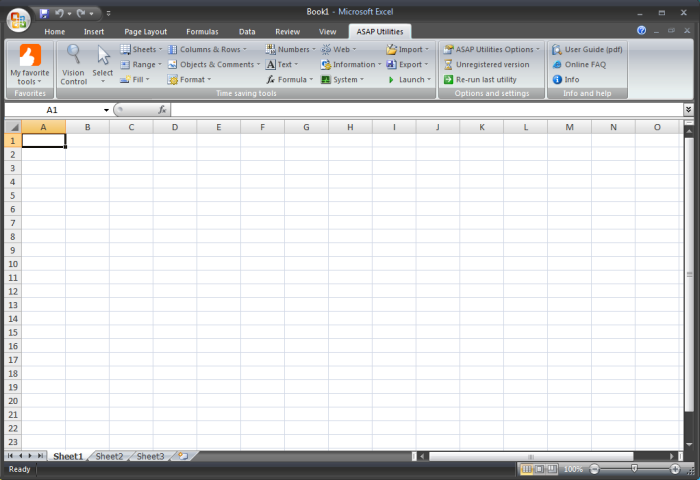
Task: Click the zoom slider handle
Action: point(634,469)
